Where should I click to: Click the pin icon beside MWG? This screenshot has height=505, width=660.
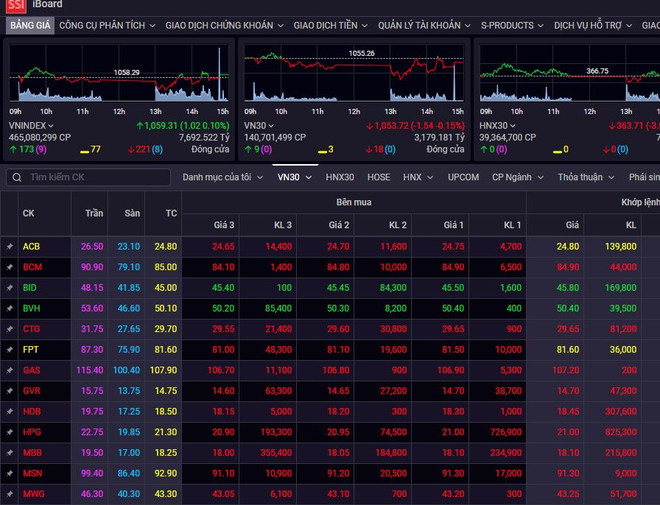tap(9, 494)
